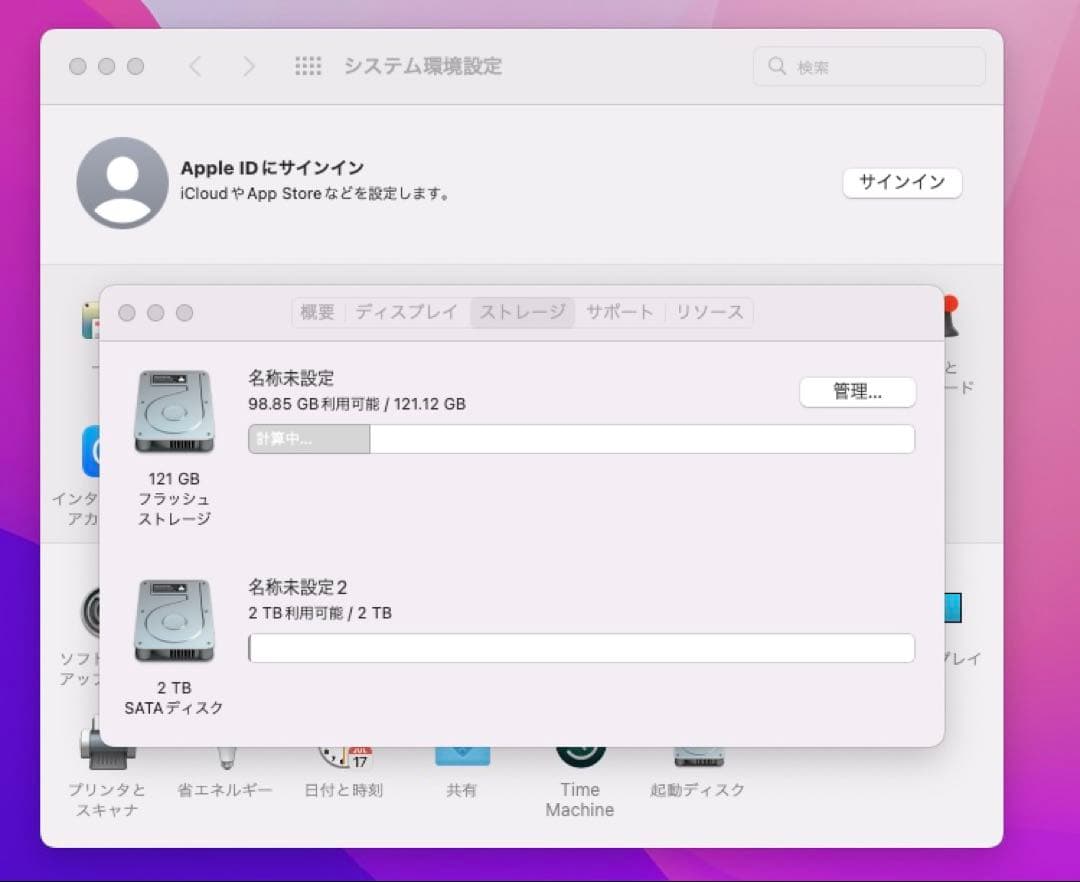The width and height of the screenshot is (1080, 882).
Task: Click the search field in System Preferences
Action: [x=866, y=66]
